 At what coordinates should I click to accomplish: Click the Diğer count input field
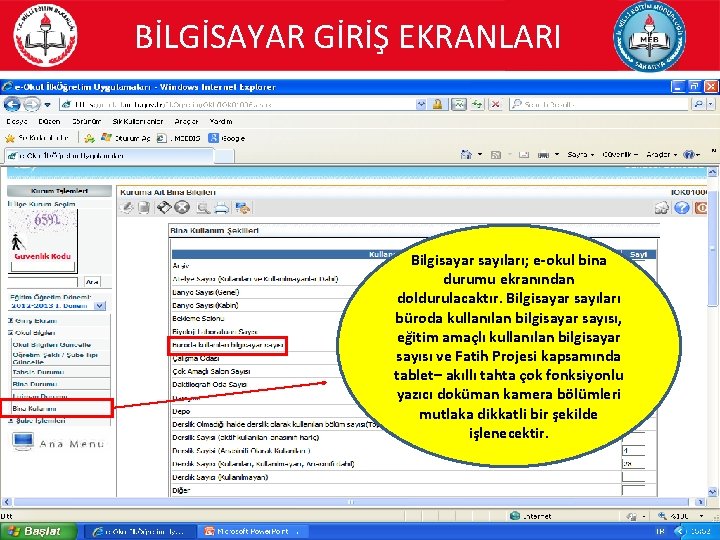pos(633,490)
